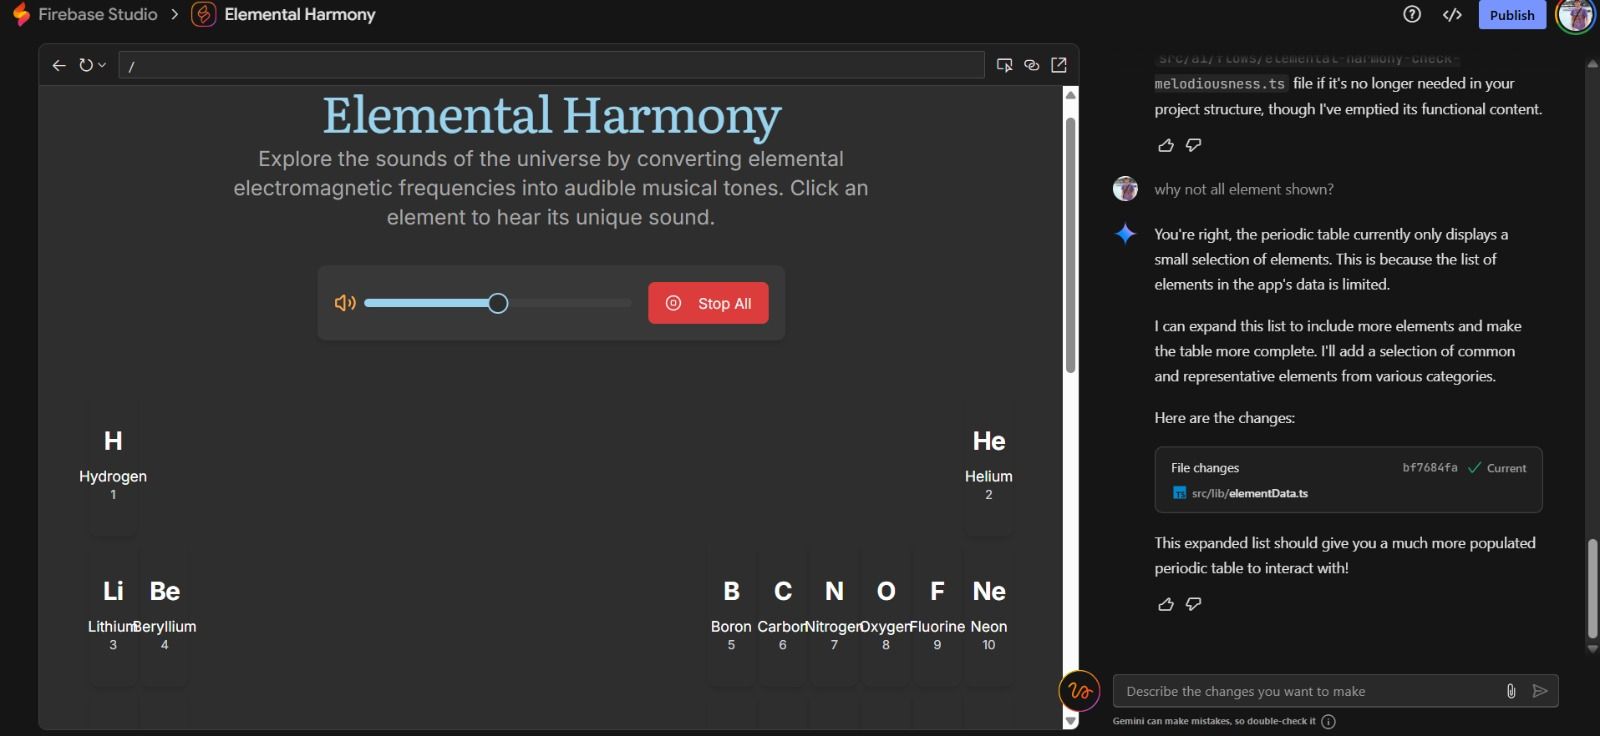Thumbs up the expanded list reply
The width and height of the screenshot is (1600, 736).
(x=1165, y=604)
